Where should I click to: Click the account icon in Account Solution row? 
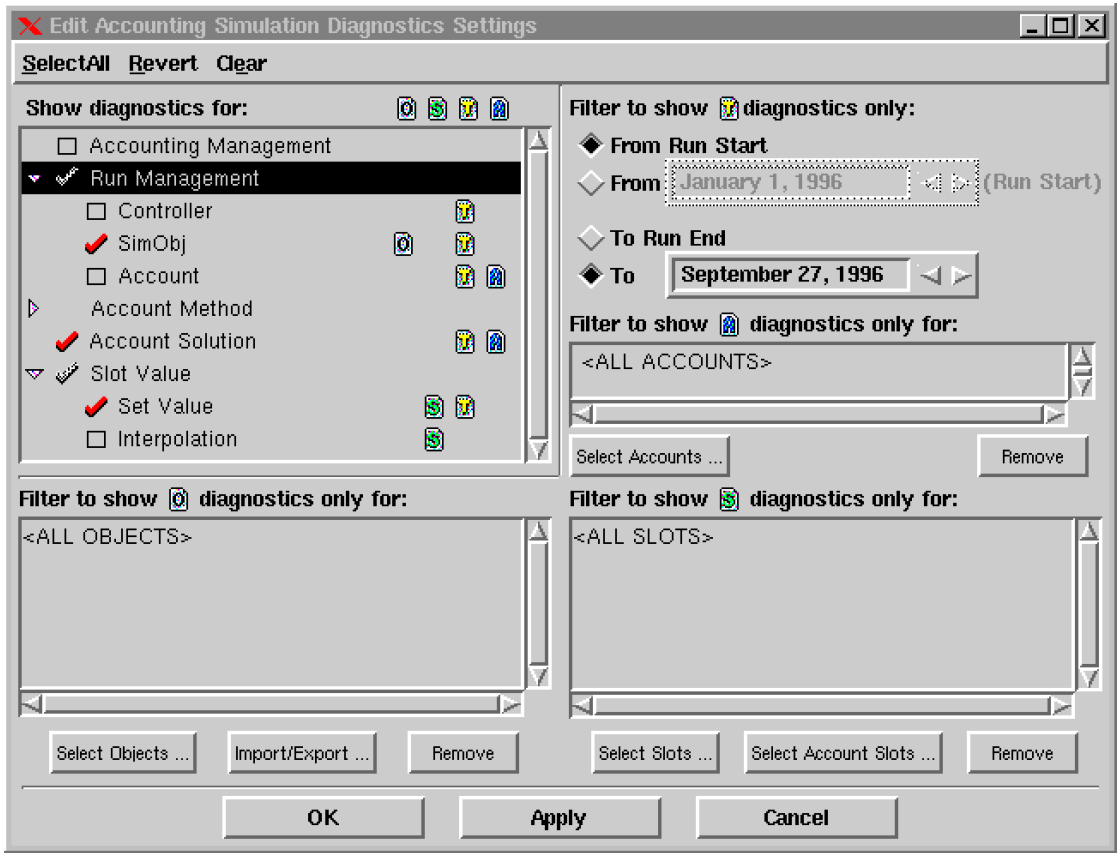(x=496, y=342)
